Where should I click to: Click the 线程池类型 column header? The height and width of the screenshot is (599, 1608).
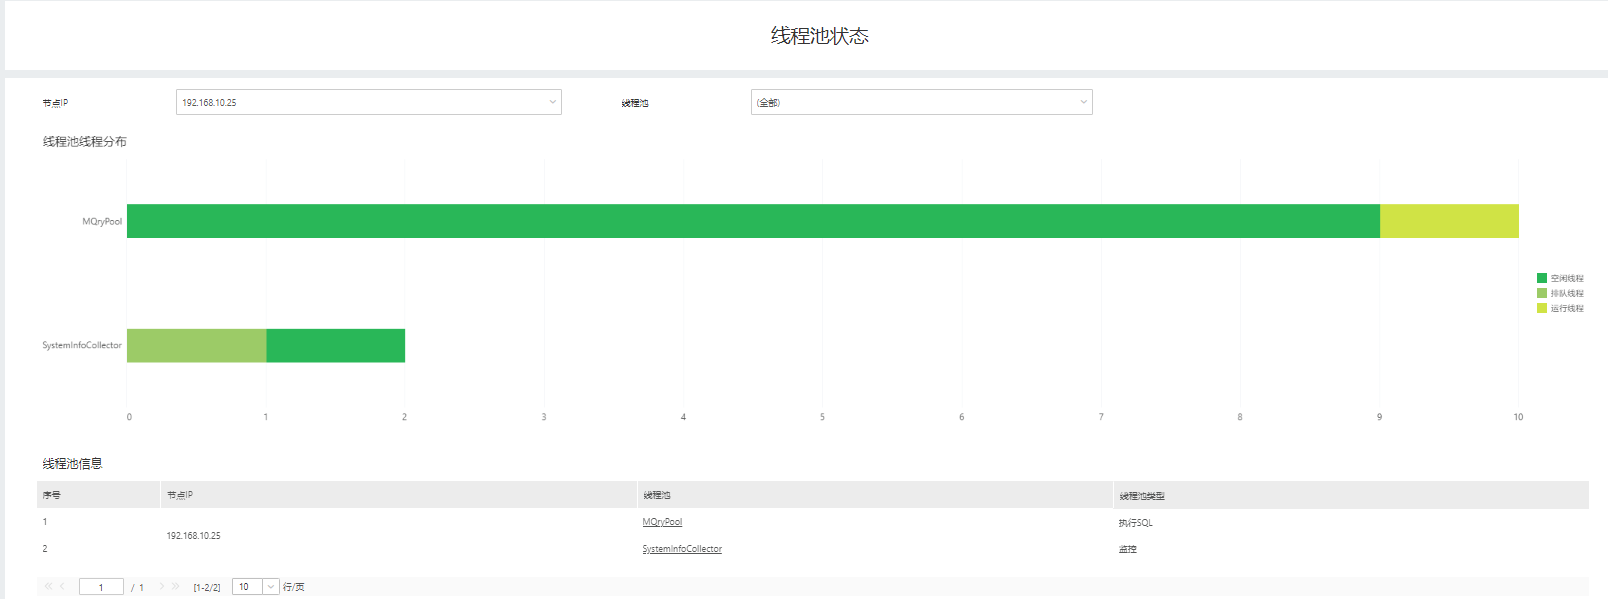pos(1351,495)
